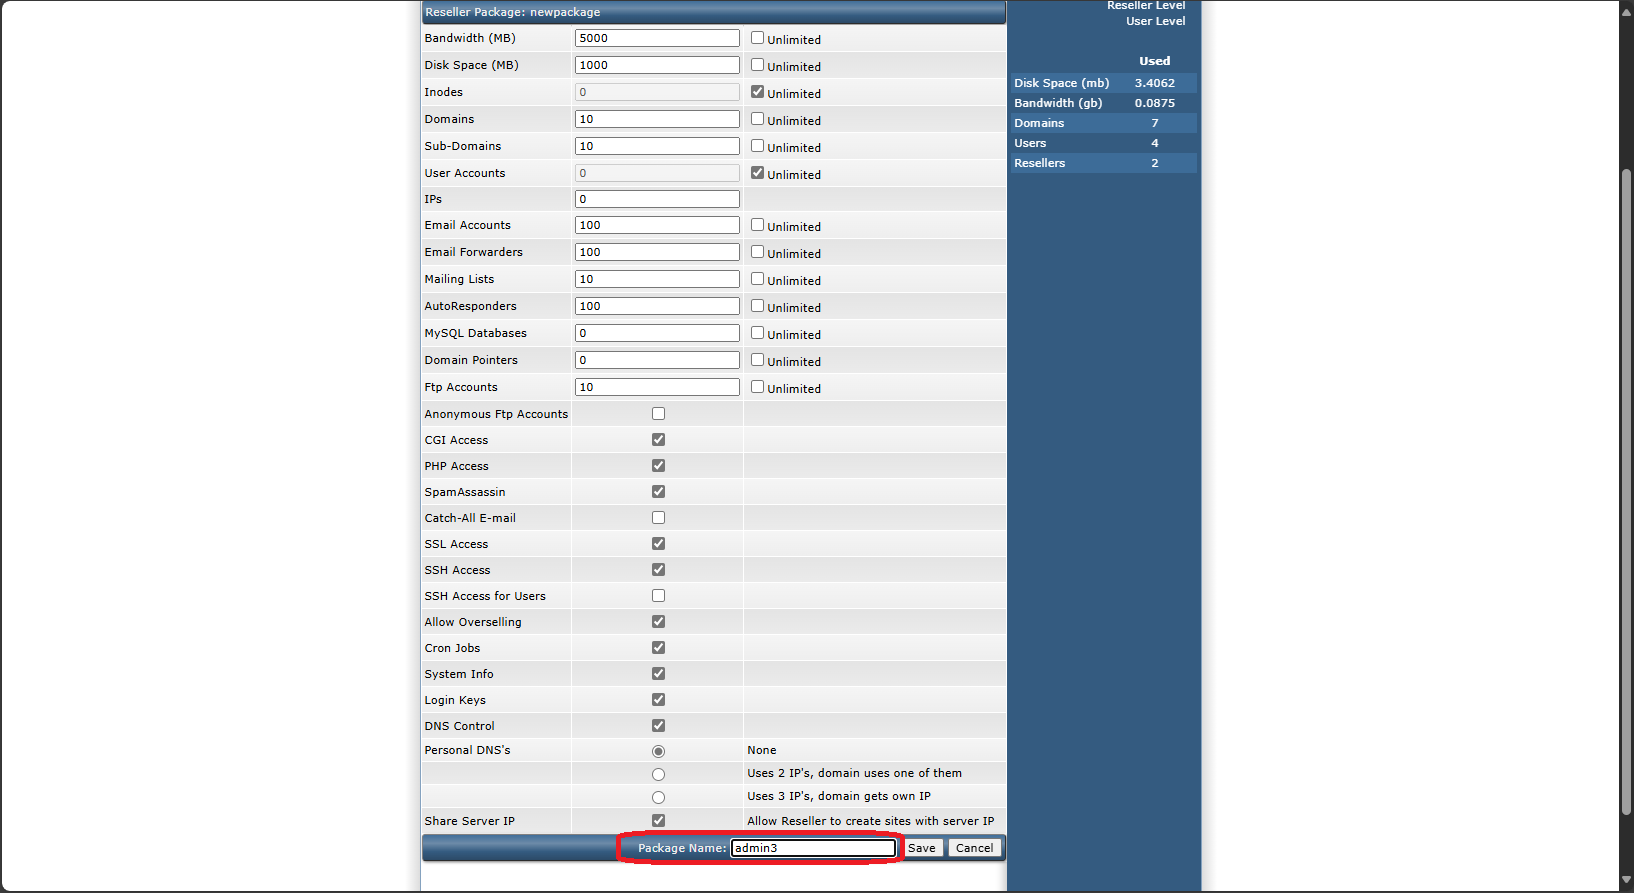Enable the Catch-All E-mail checkbox

point(658,518)
